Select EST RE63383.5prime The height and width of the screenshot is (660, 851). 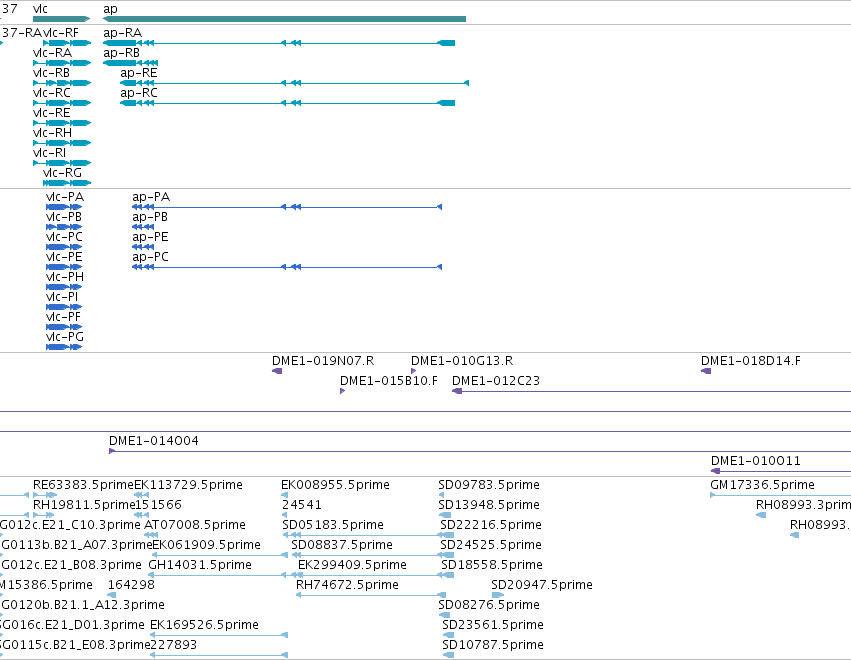tap(83, 485)
